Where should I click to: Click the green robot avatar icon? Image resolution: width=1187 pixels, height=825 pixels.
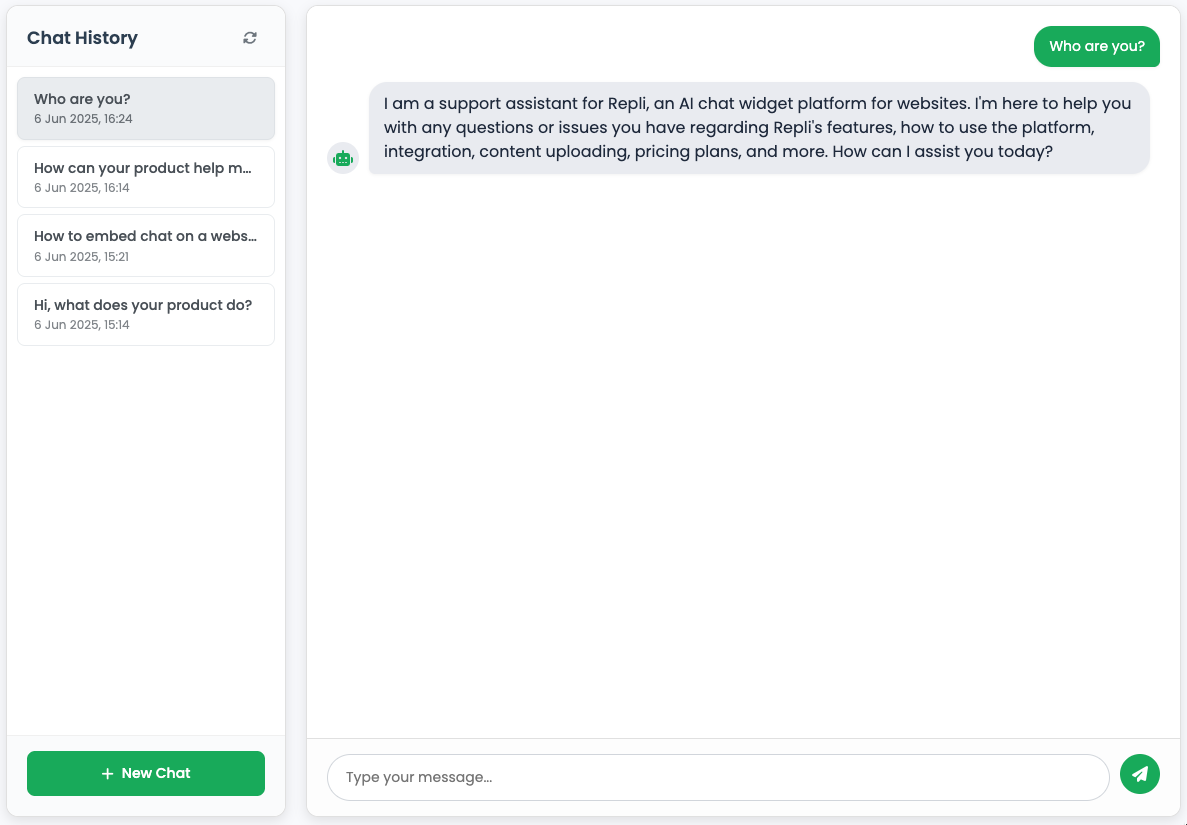[x=343, y=158]
